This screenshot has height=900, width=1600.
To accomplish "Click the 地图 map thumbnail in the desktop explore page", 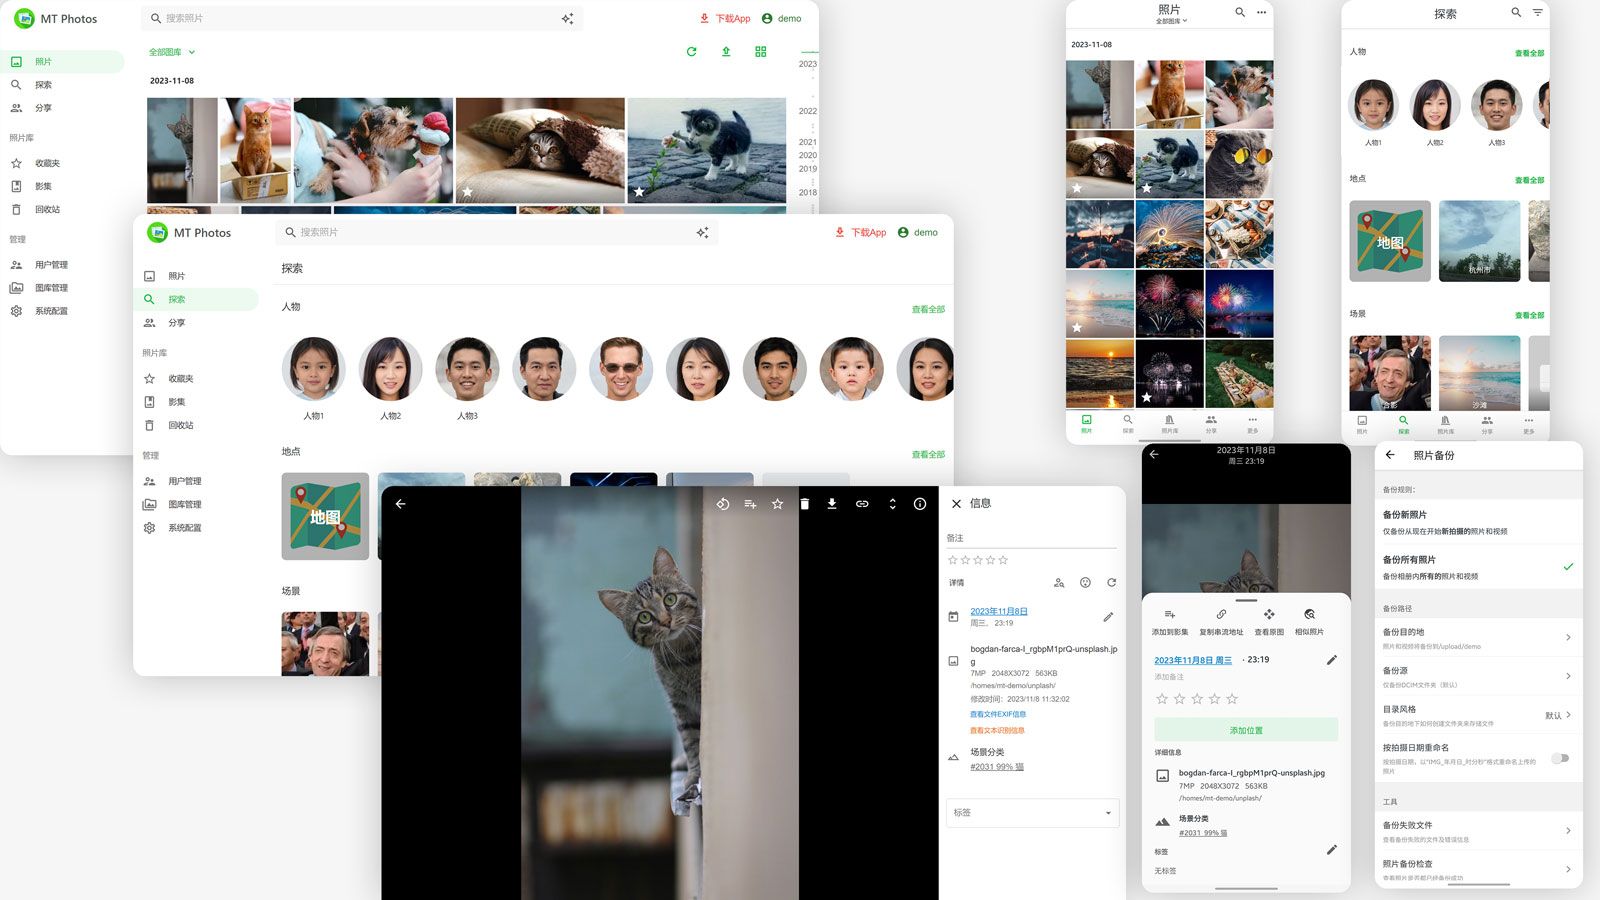I will pyautogui.click(x=325, y=517).
